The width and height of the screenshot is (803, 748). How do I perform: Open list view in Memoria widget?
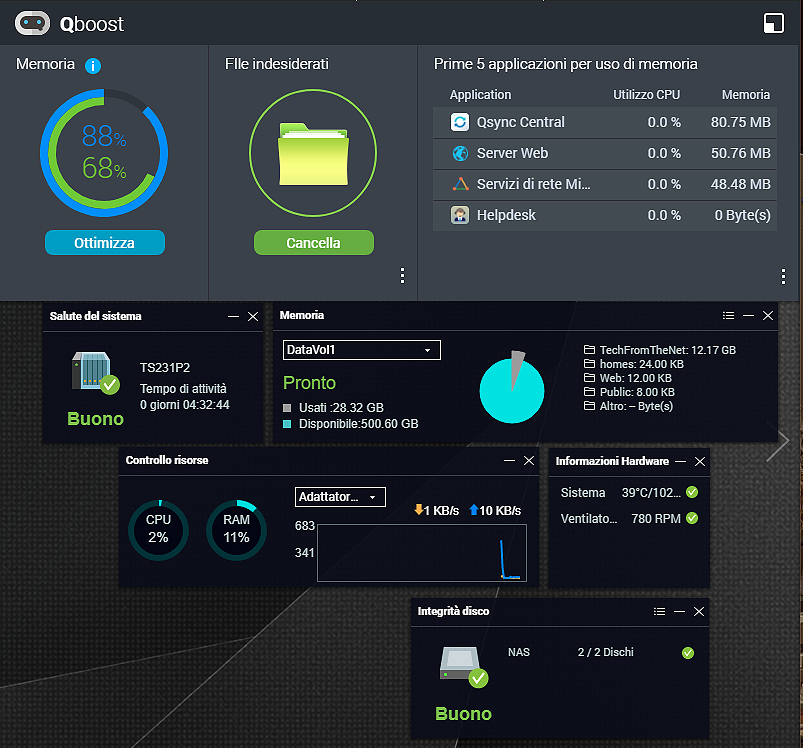click(728, 315)
